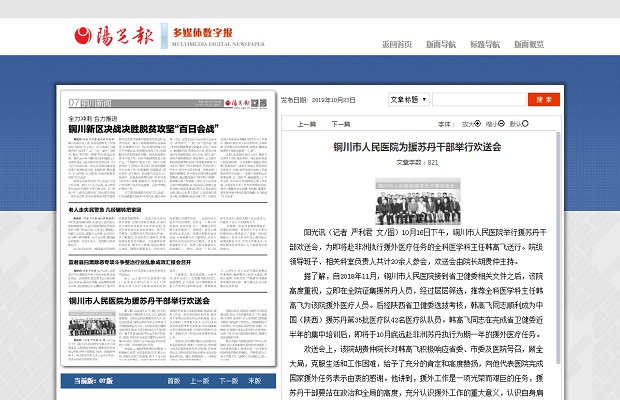Select the 缩小 font size radio button

tap(501, 123)
